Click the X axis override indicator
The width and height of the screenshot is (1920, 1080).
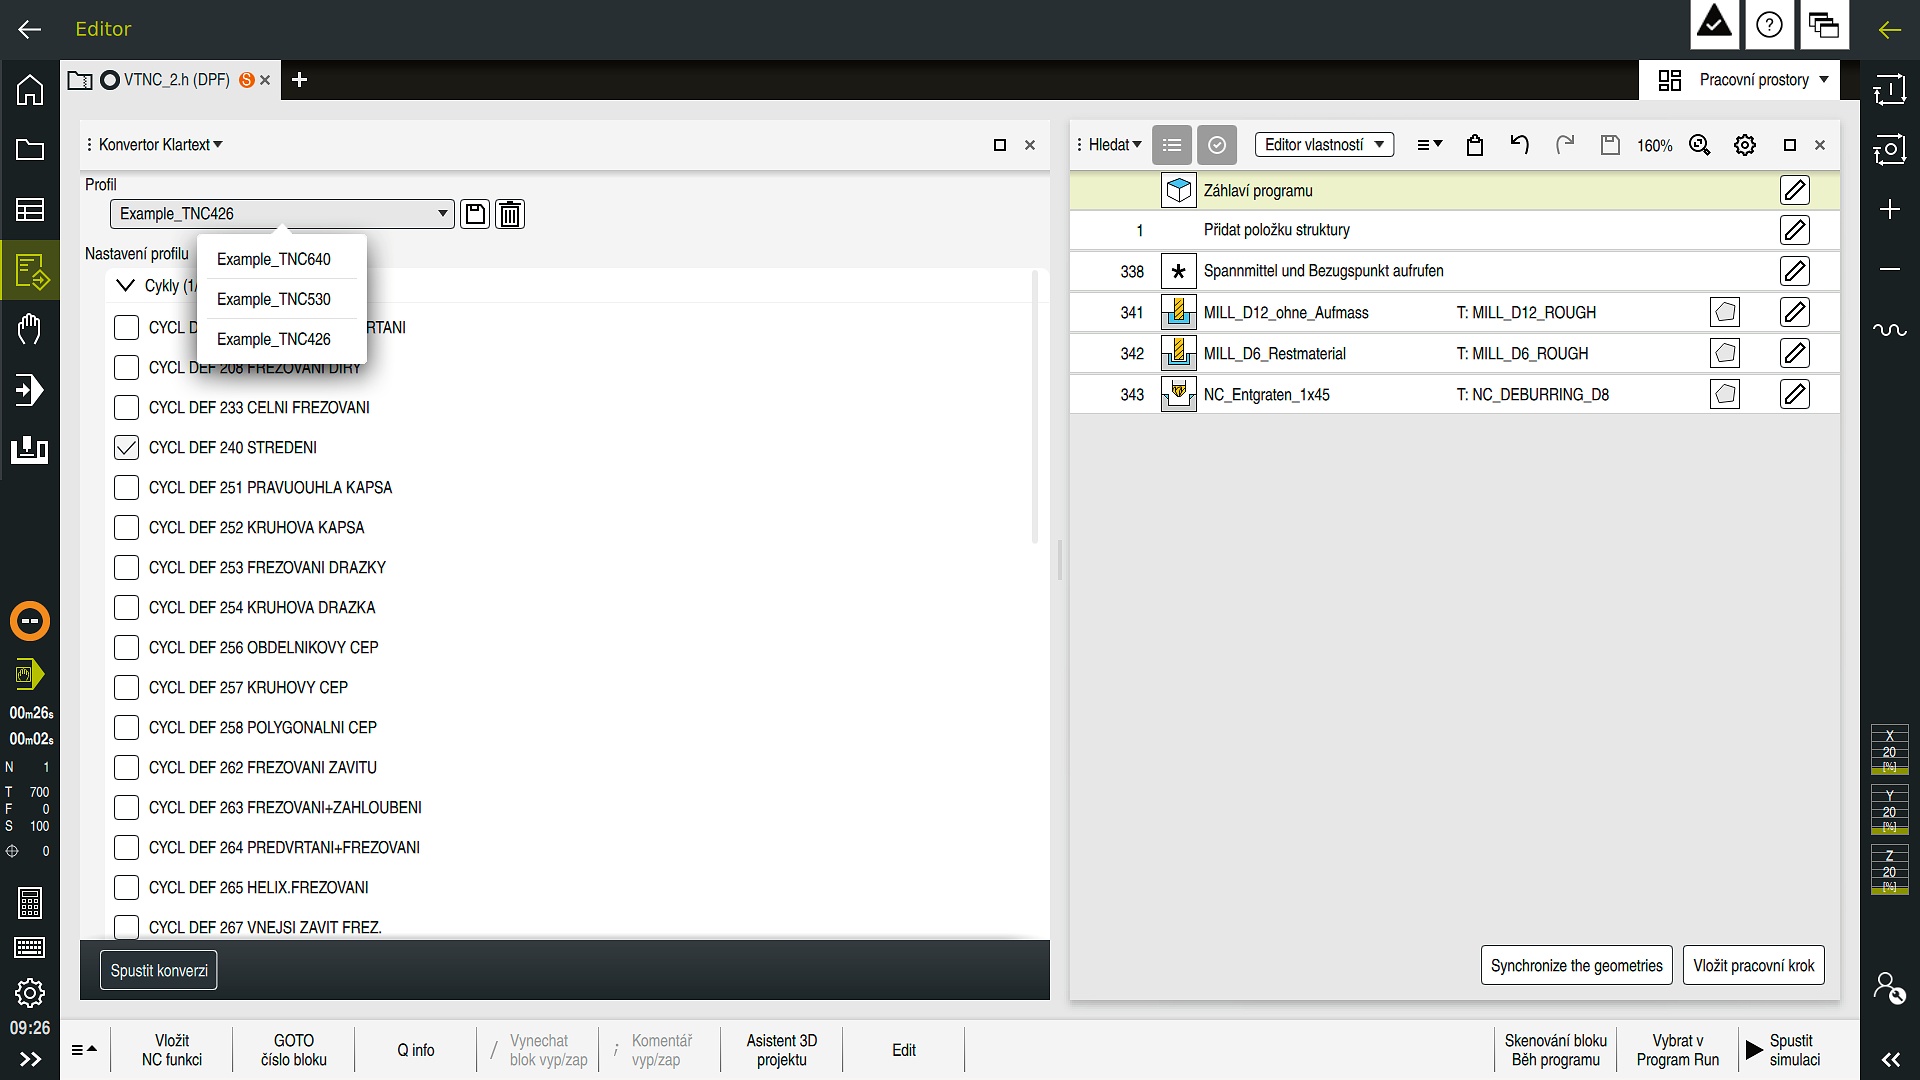(x=1889, y=750)
